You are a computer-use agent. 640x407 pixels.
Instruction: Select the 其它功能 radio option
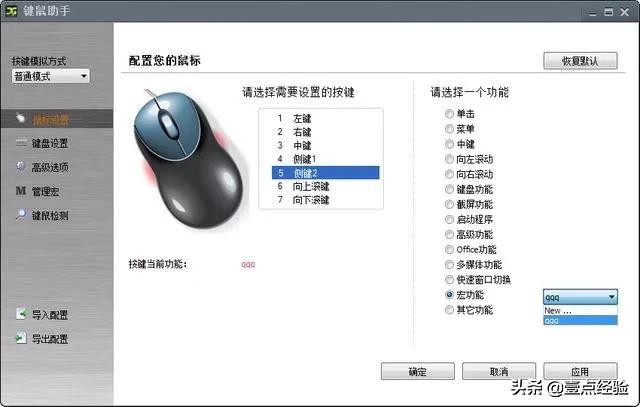click(x=449, y=310)
